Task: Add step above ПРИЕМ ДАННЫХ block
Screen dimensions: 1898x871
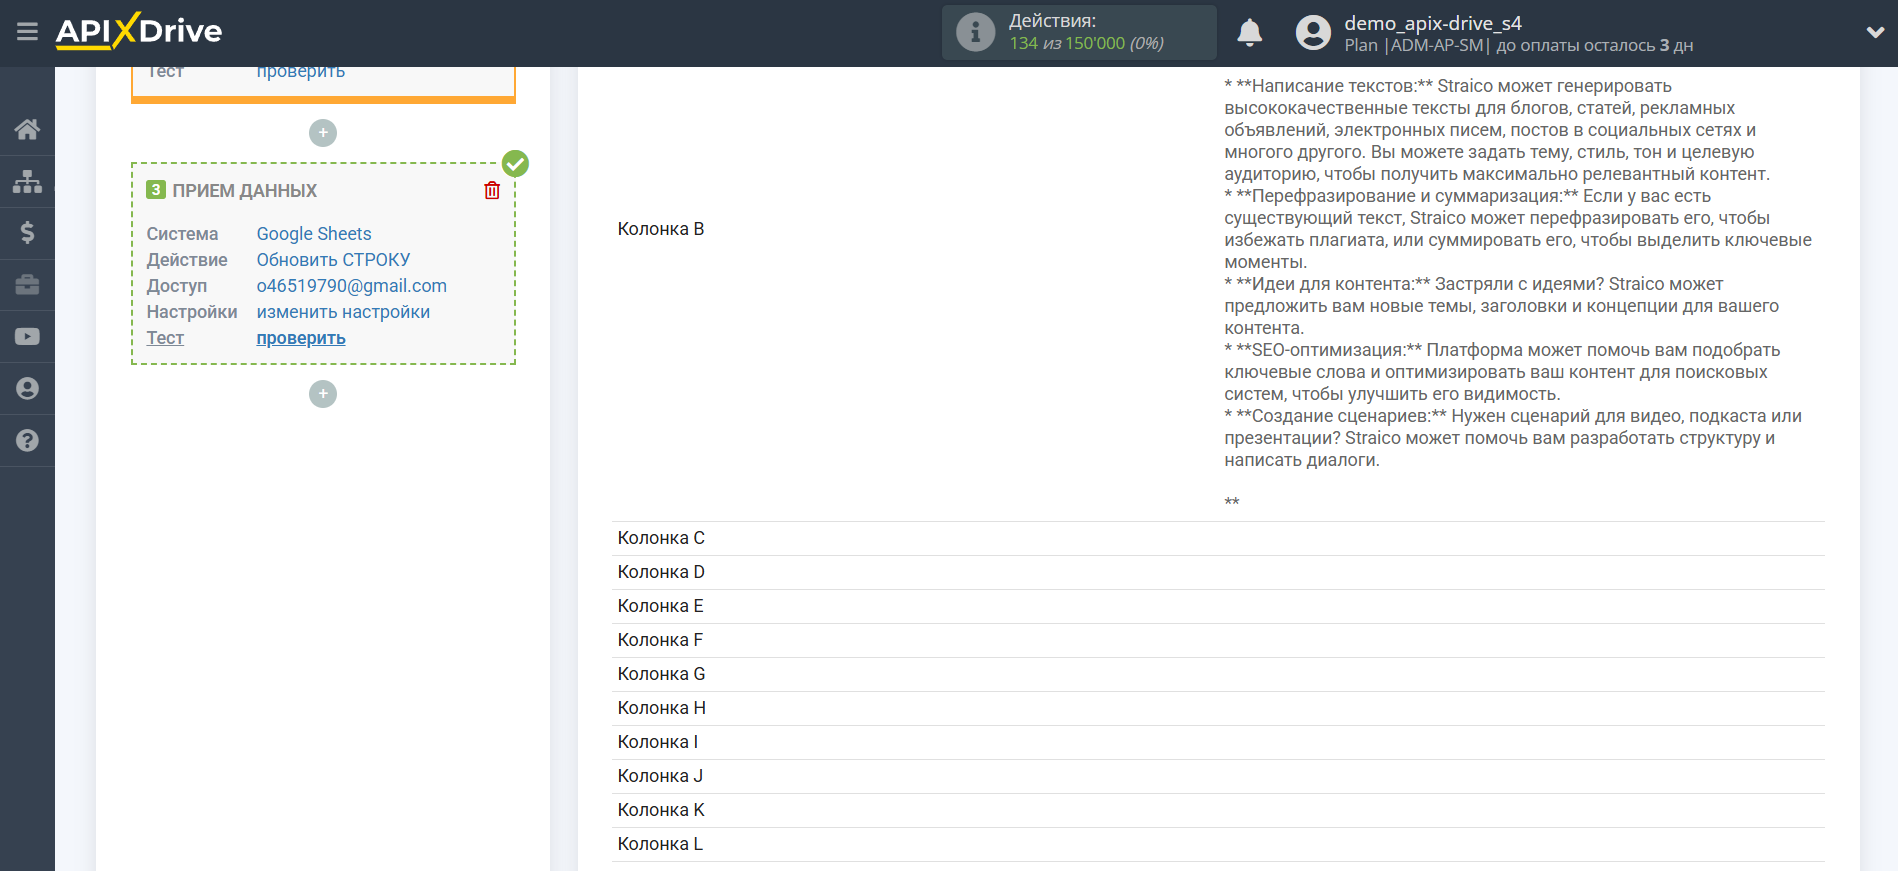Action: [323, 133]
